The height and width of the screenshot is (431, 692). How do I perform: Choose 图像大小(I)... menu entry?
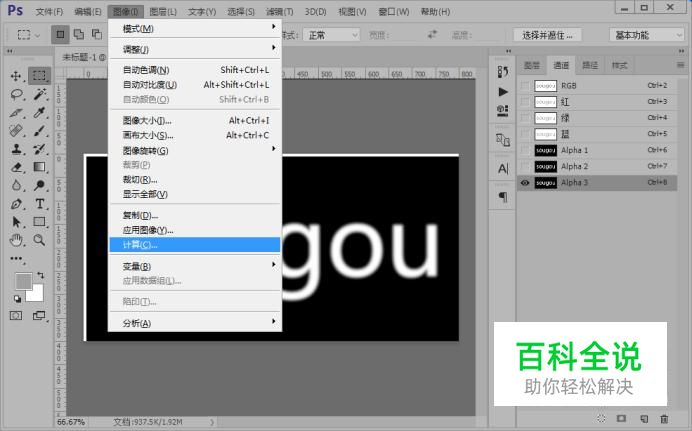click(x=195, y=120)
